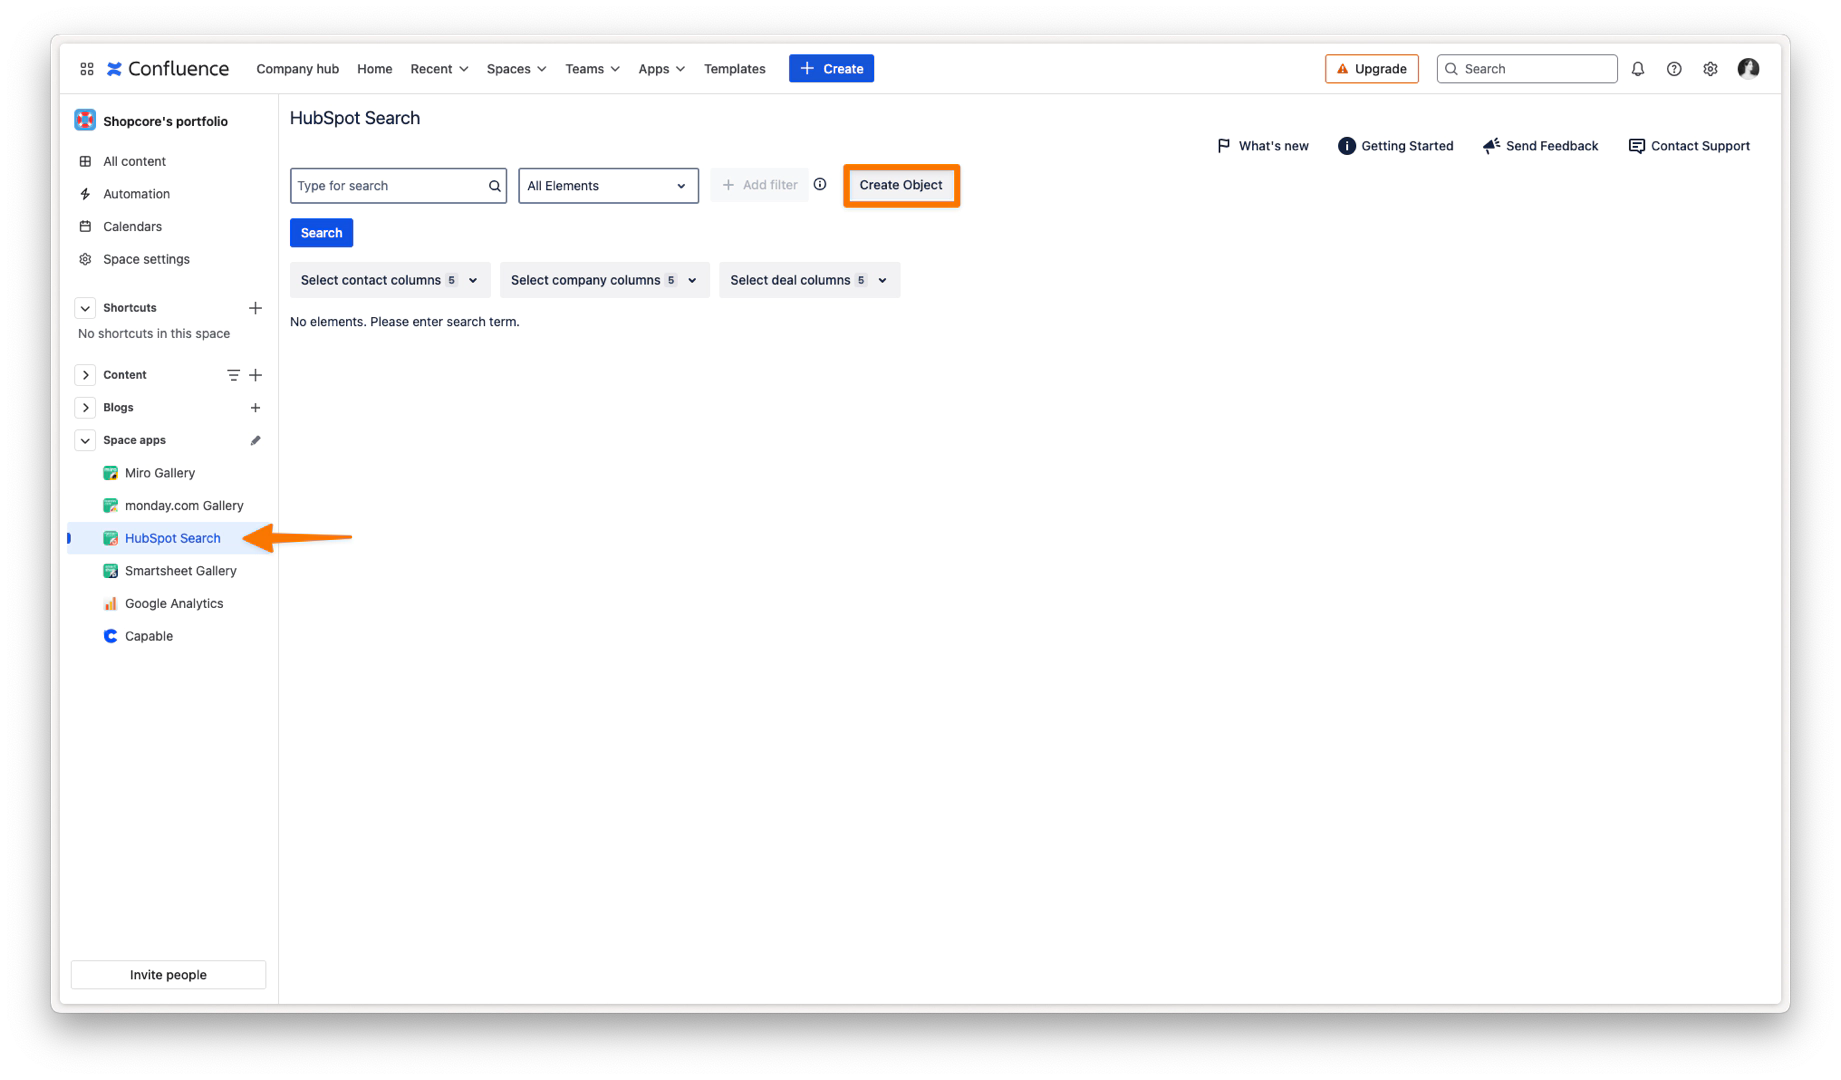The image size is (1841, 1080).
Task: Open the Recent dropdown menu
Action: click(439, 69)
